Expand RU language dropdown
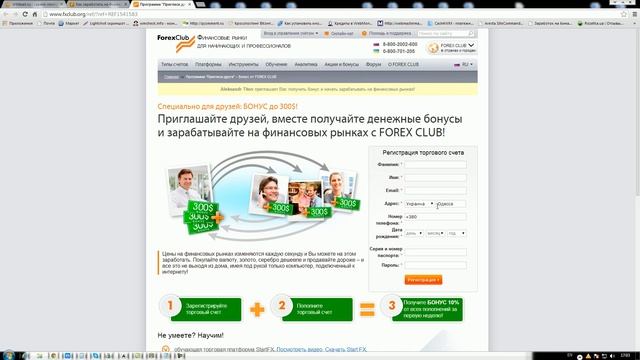Screen dimensions: 640x360 [x=463, y=64]
